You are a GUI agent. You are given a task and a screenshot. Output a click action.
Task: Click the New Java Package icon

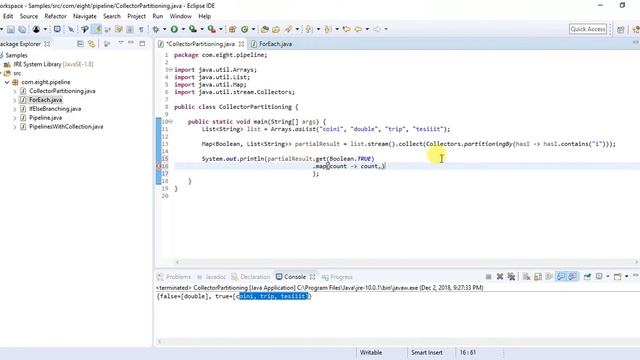[232, 29]
